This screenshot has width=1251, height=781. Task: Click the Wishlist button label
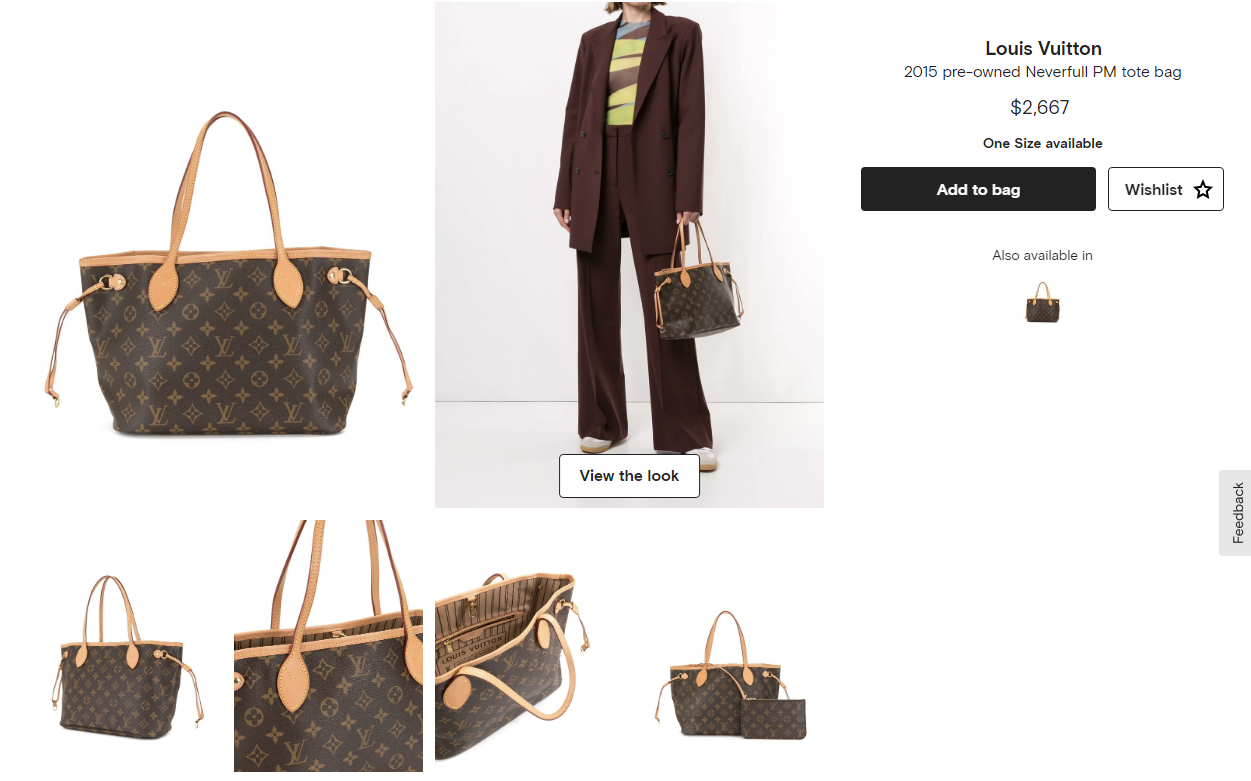click(x=1153, y=190)
